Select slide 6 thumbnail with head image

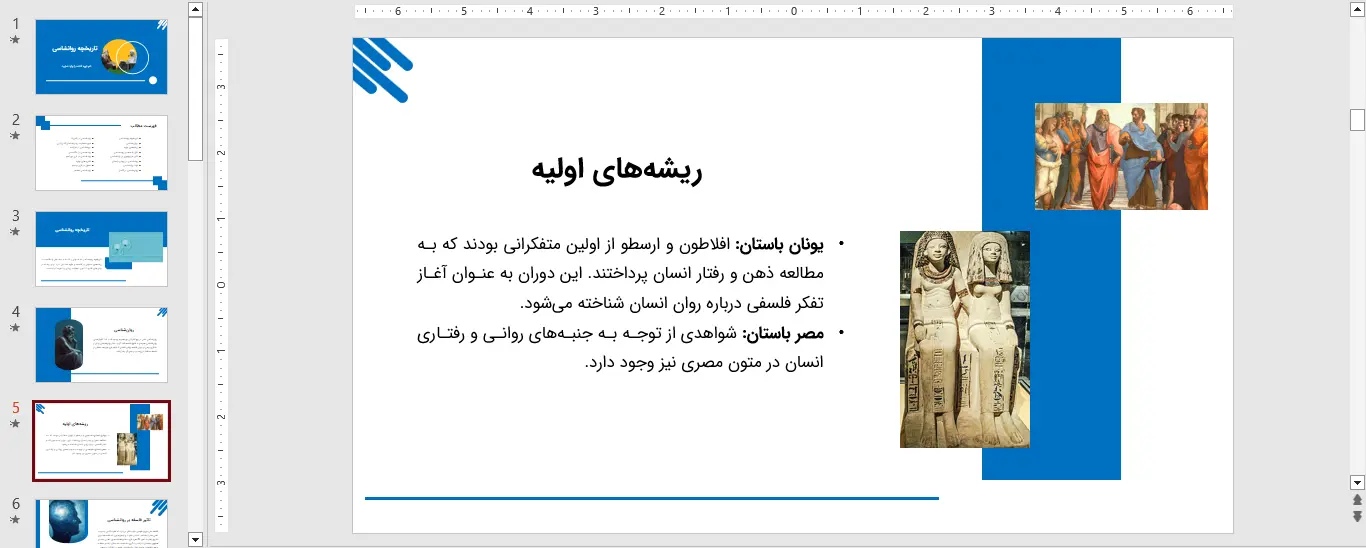(102, 523)
